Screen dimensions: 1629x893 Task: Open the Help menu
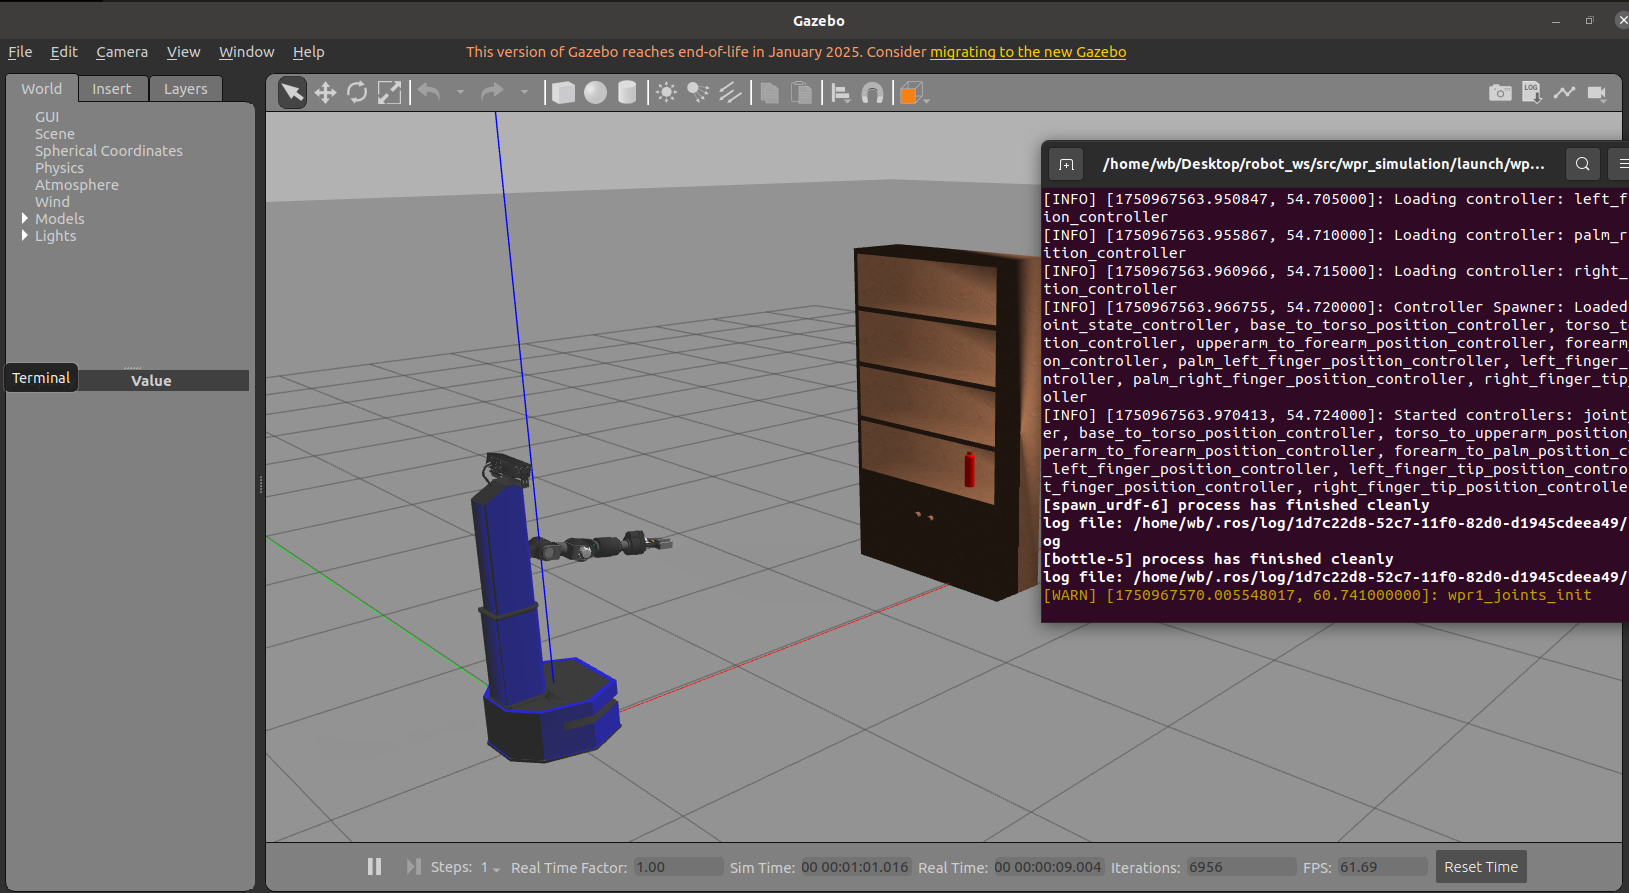[308, 52]
